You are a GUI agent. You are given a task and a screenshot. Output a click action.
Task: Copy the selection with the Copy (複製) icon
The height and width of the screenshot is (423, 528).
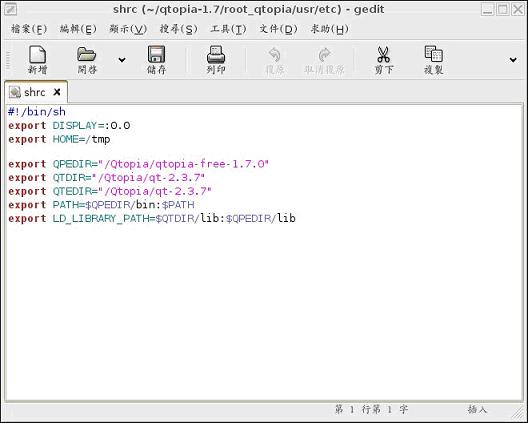[x=434, y=60]
